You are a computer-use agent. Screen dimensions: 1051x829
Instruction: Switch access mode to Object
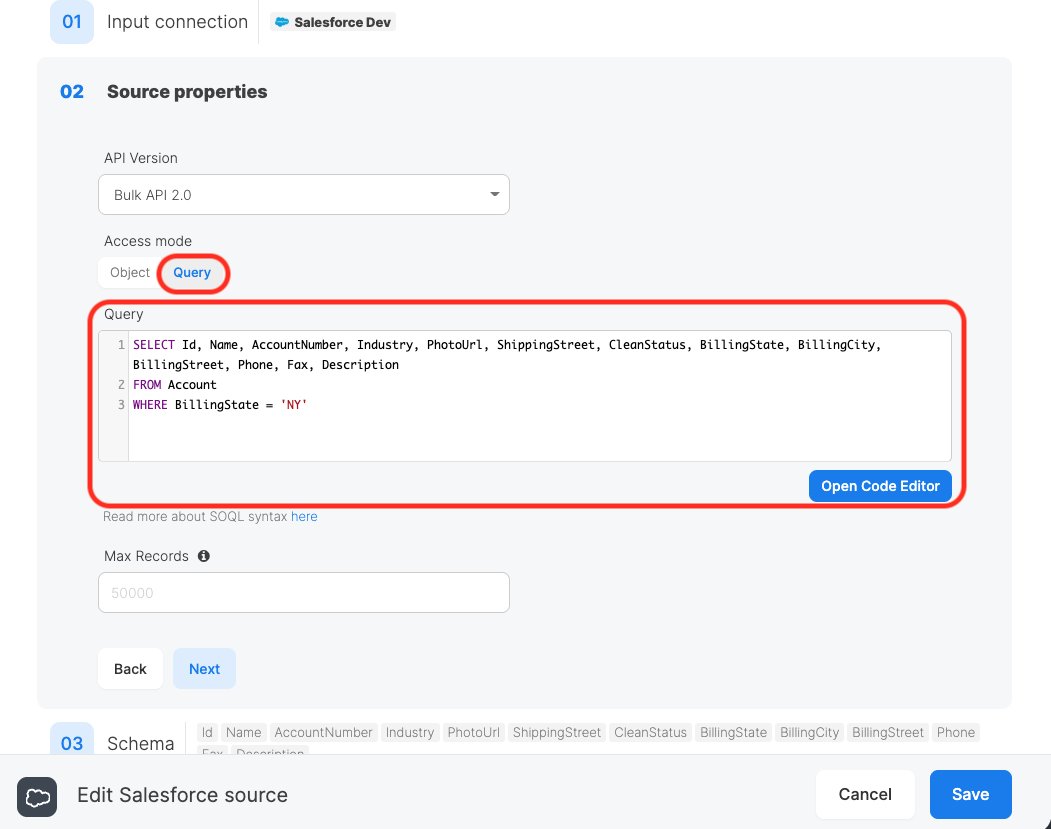(x=129, y=272)
